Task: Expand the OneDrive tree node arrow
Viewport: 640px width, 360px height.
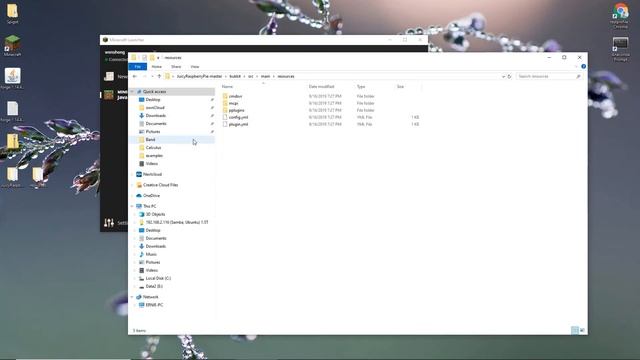Action: coord(132,196)
